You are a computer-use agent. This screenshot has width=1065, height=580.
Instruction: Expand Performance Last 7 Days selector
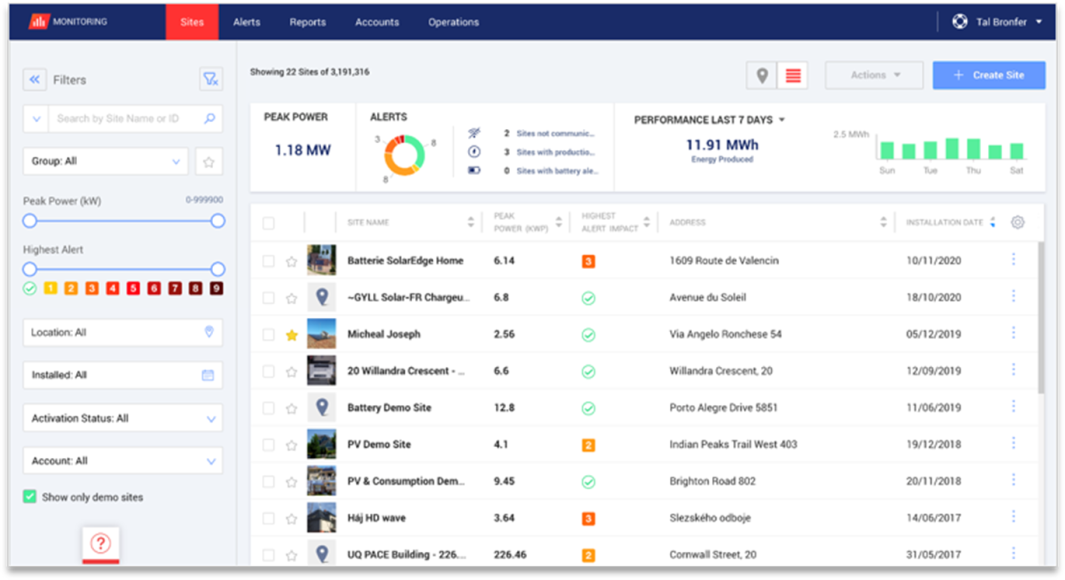710,120
